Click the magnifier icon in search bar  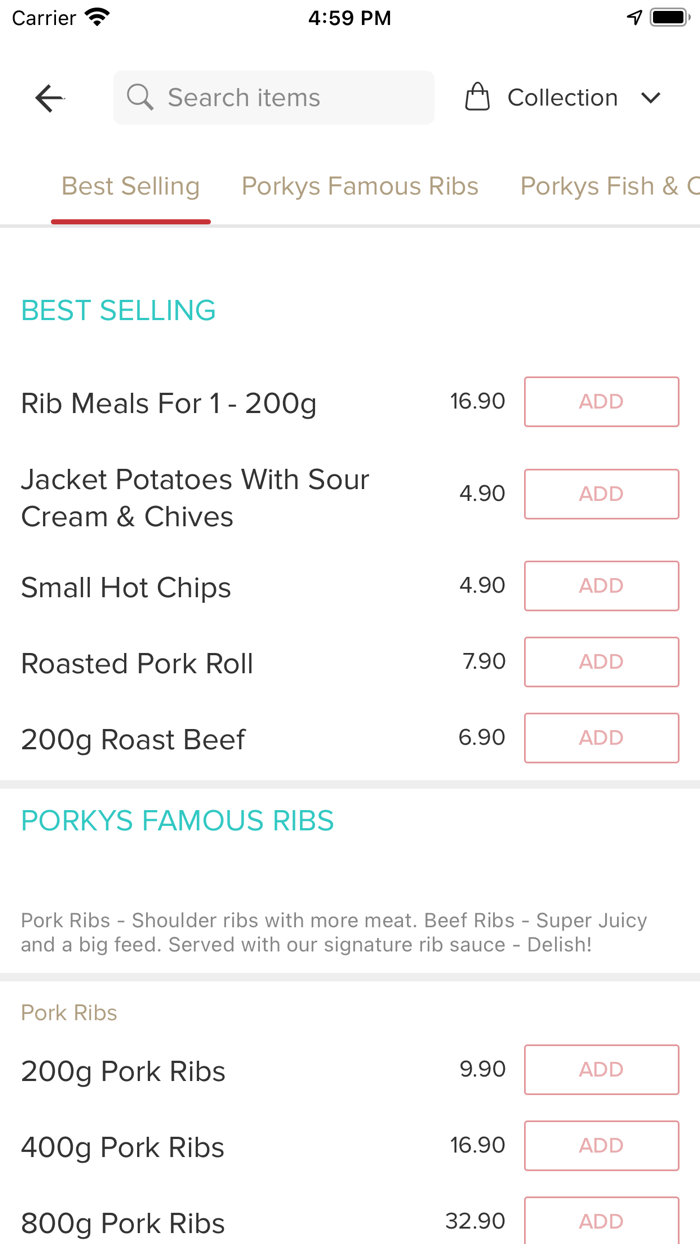coord(140,97)
